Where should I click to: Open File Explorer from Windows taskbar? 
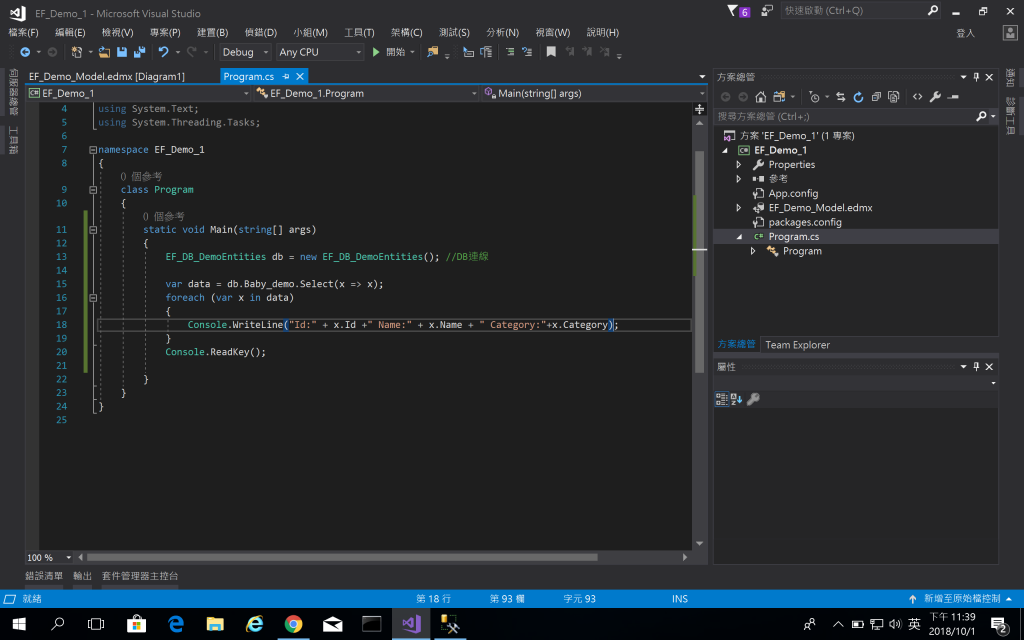(x=215, y=624)
